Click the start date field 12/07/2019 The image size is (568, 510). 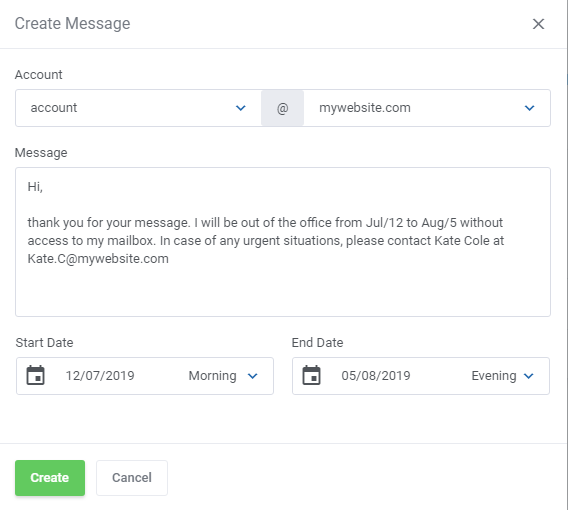point(100,376)
